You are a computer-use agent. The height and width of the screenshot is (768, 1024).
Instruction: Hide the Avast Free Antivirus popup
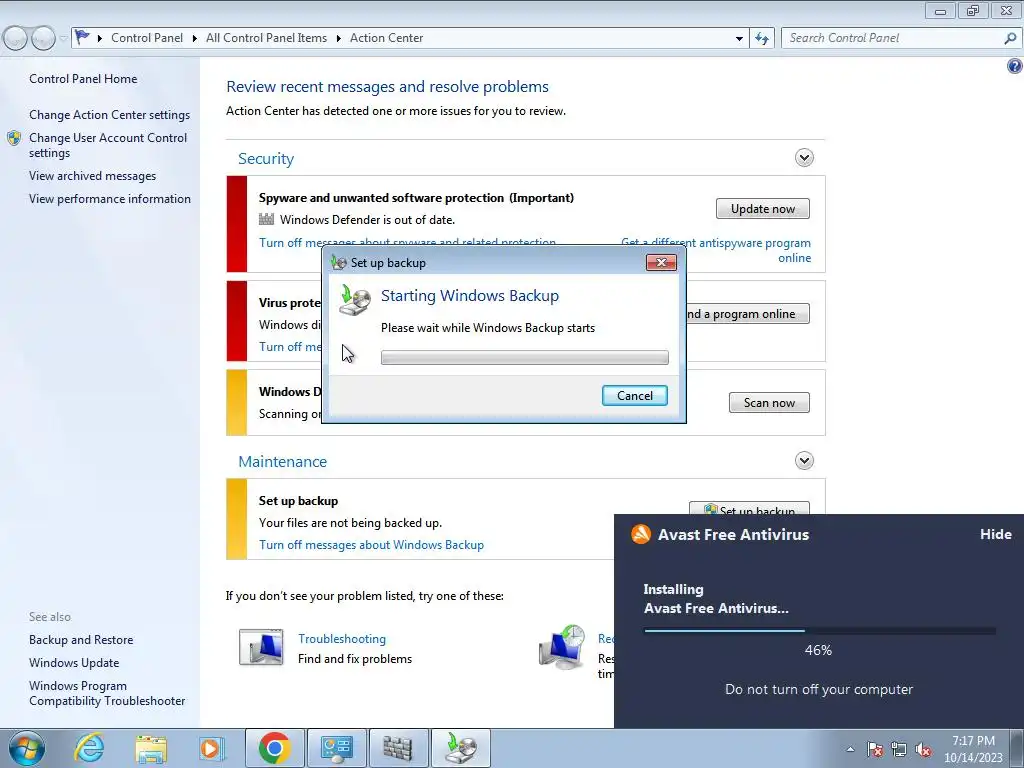click(996, 534)
